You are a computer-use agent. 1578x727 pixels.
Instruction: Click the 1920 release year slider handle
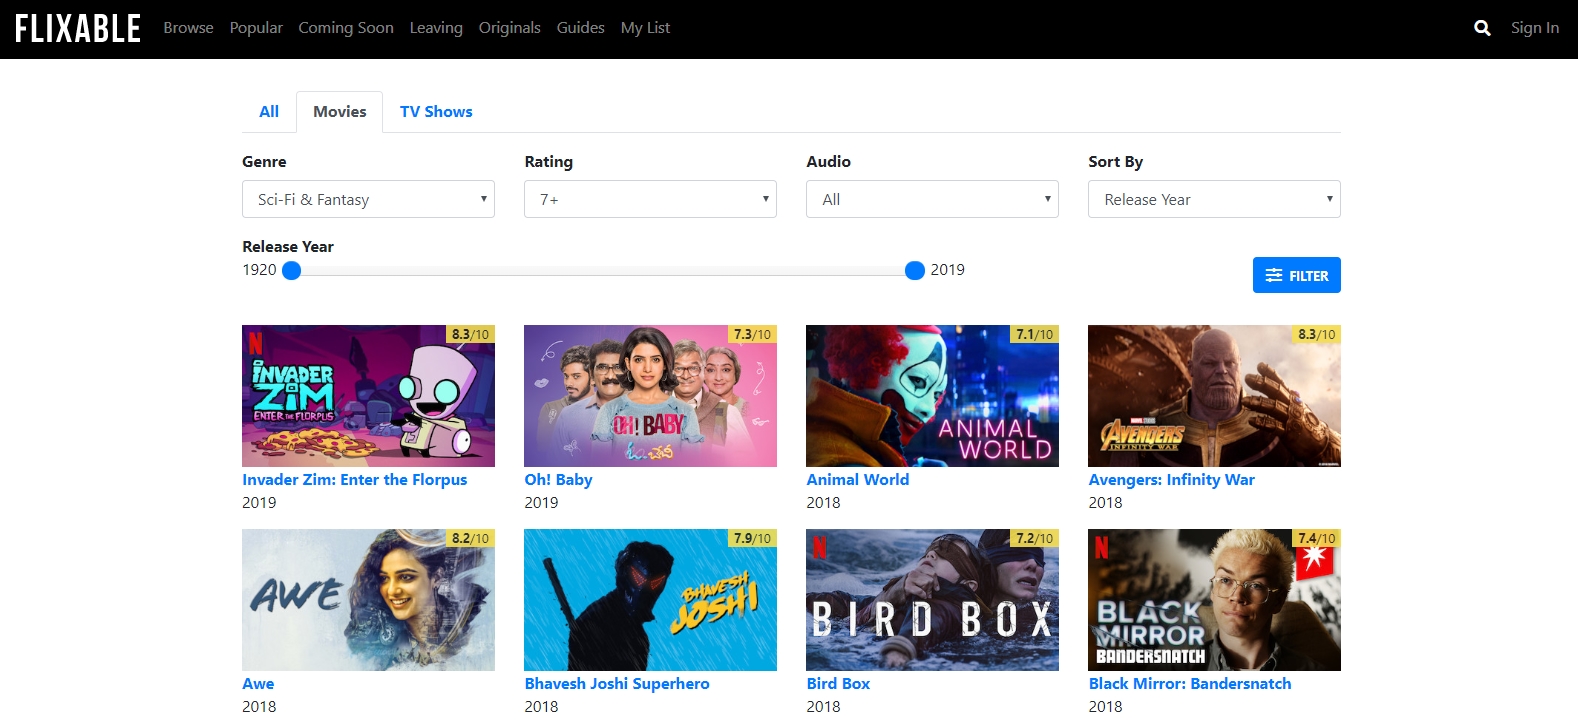[x=291, y=270]
